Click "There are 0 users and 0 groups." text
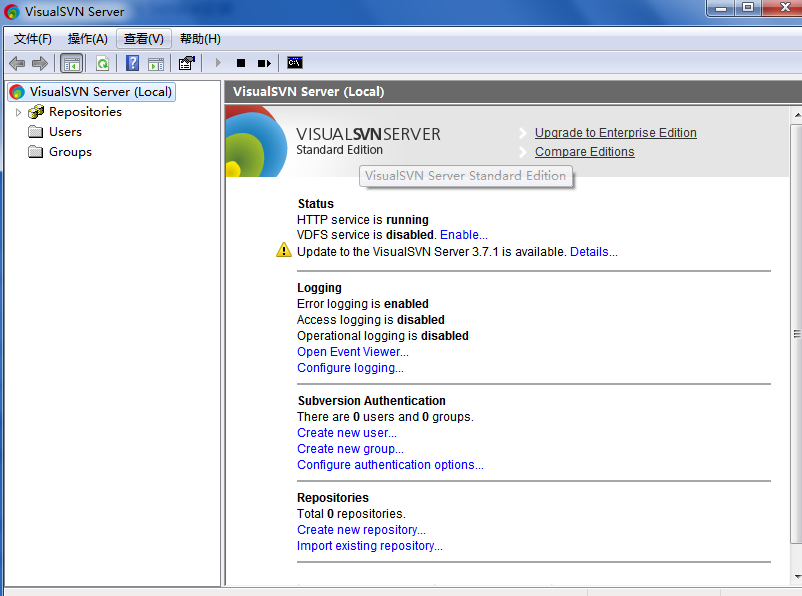The height and width of the screenshot is (596, 802). 385,417
